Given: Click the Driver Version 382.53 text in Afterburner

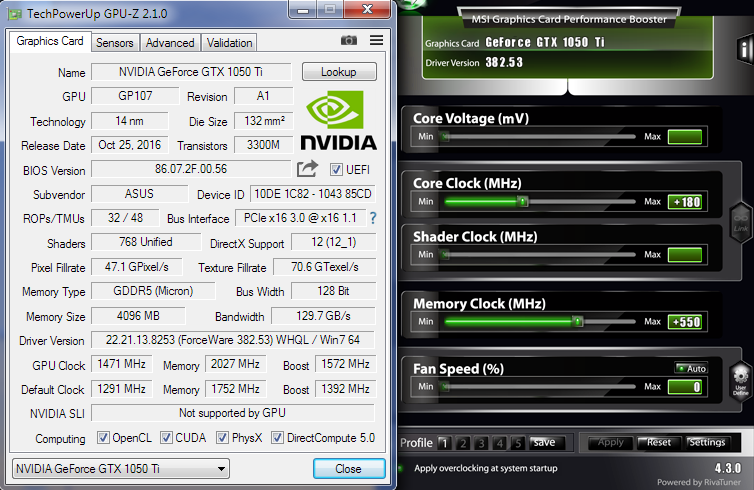Looking at the screenshot, I should tap(504, 63).
